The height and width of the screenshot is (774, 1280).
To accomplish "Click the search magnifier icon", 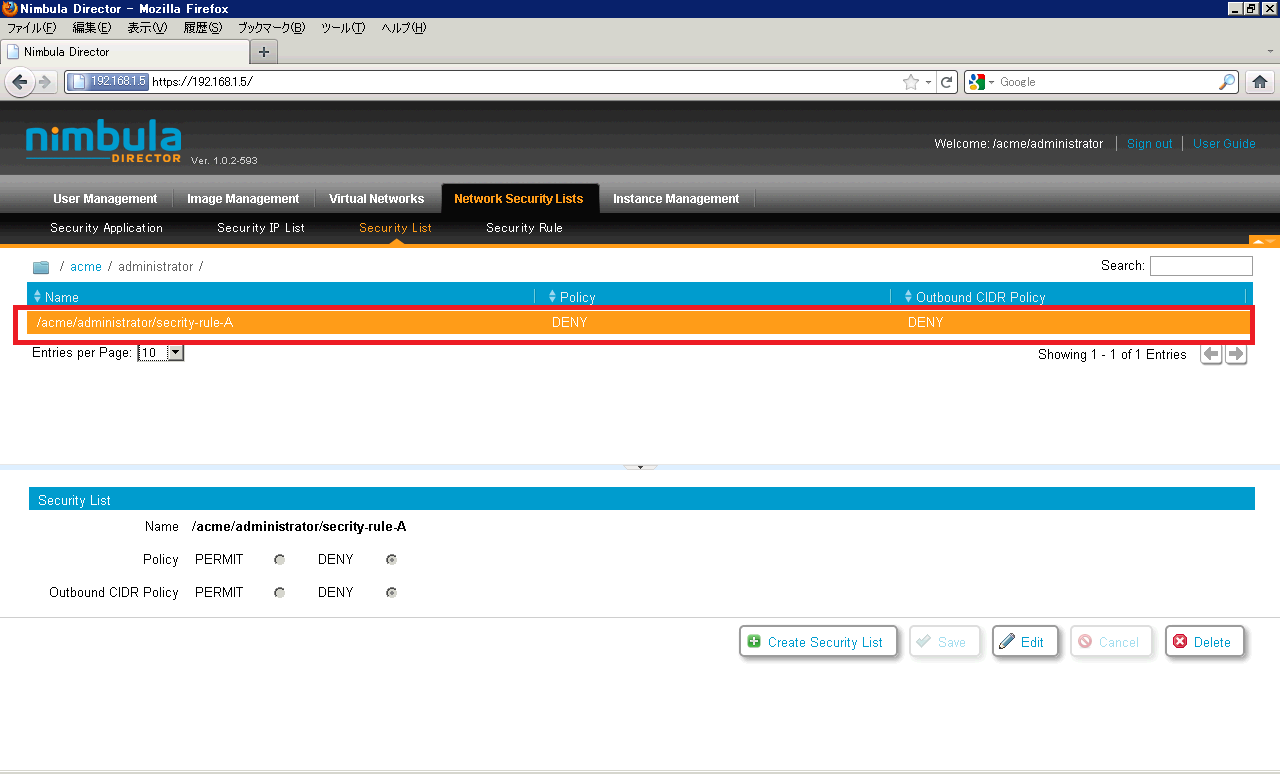I will tap(1227, 82).
